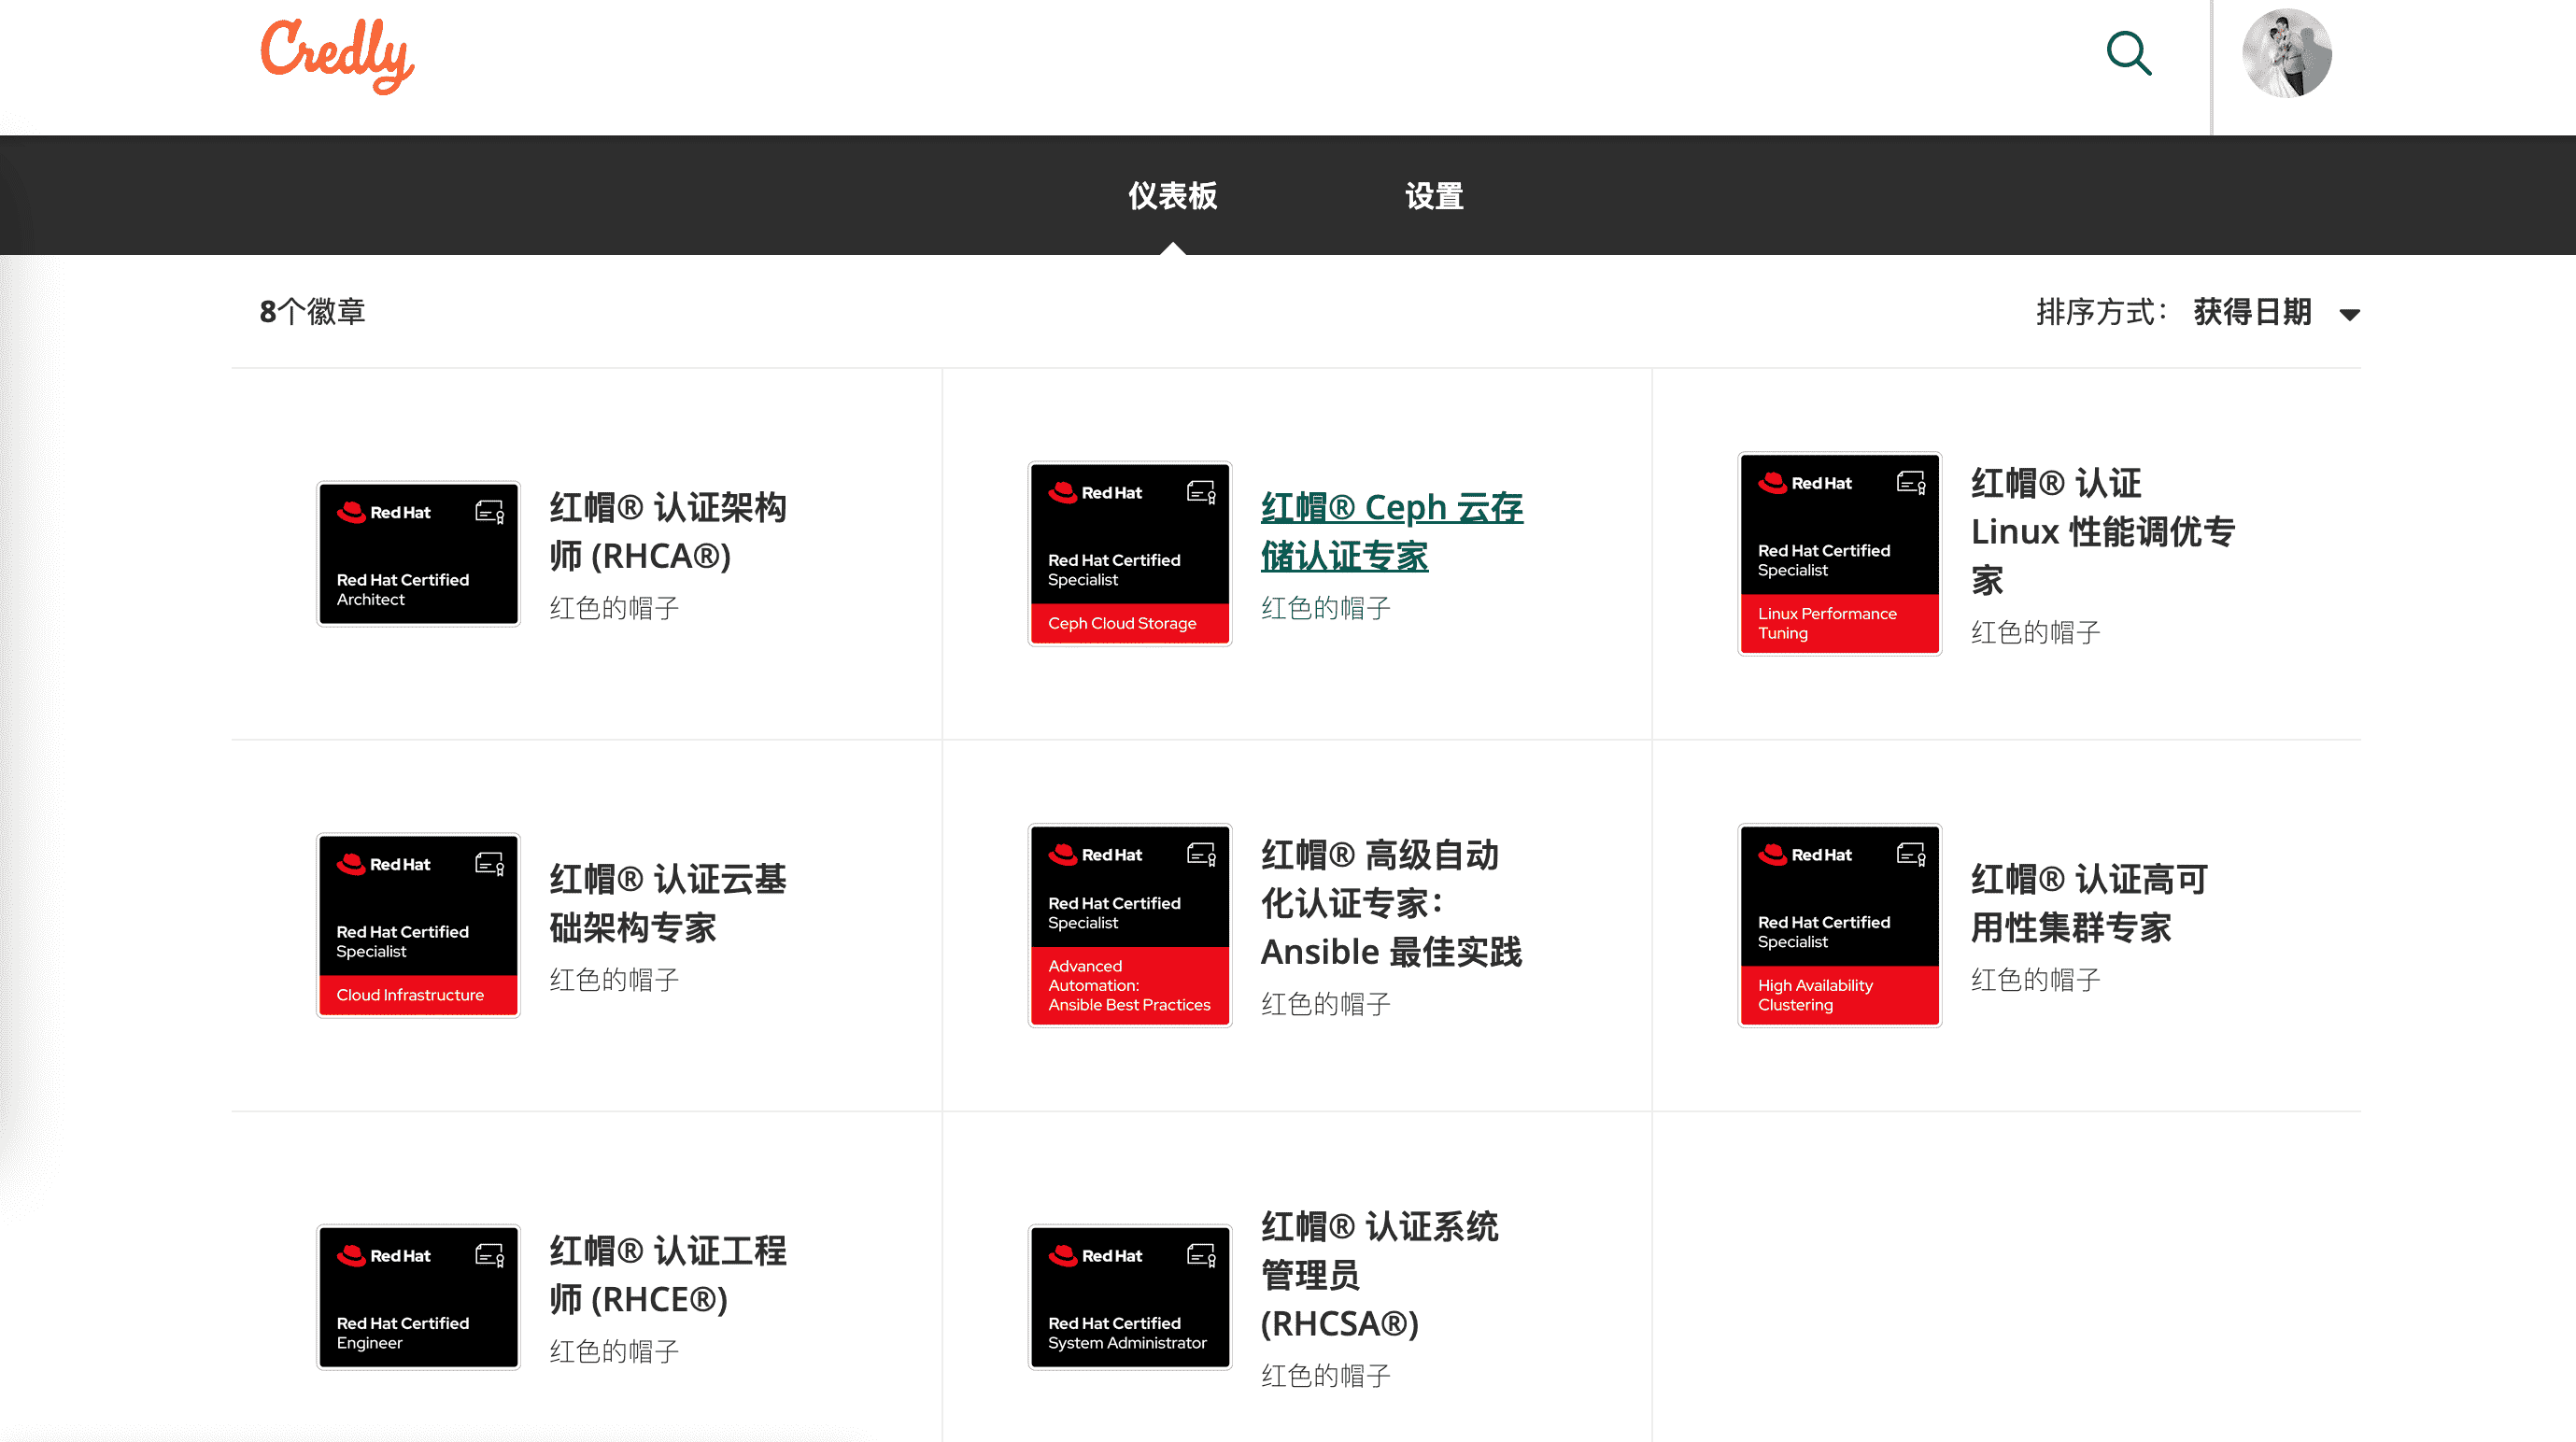
Task: Open the search magnifier icon
Action: [2129, 54]
